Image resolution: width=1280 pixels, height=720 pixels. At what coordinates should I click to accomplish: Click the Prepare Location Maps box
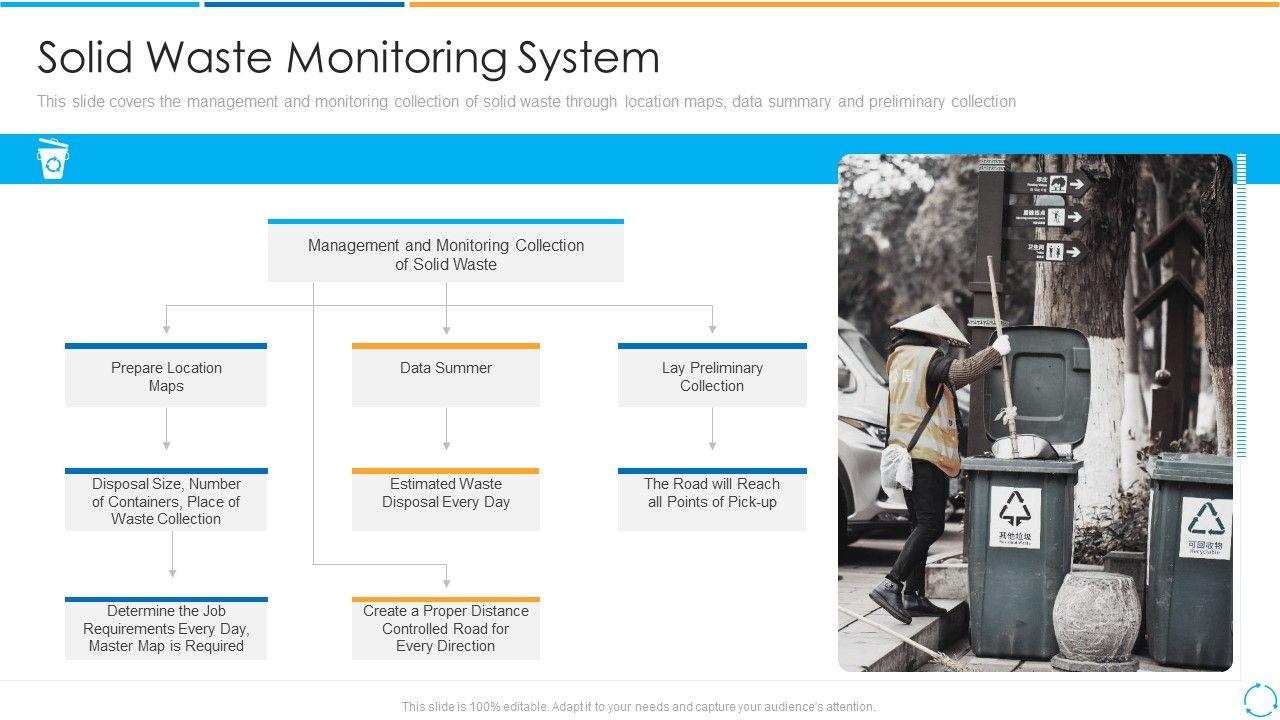[166, 377]
